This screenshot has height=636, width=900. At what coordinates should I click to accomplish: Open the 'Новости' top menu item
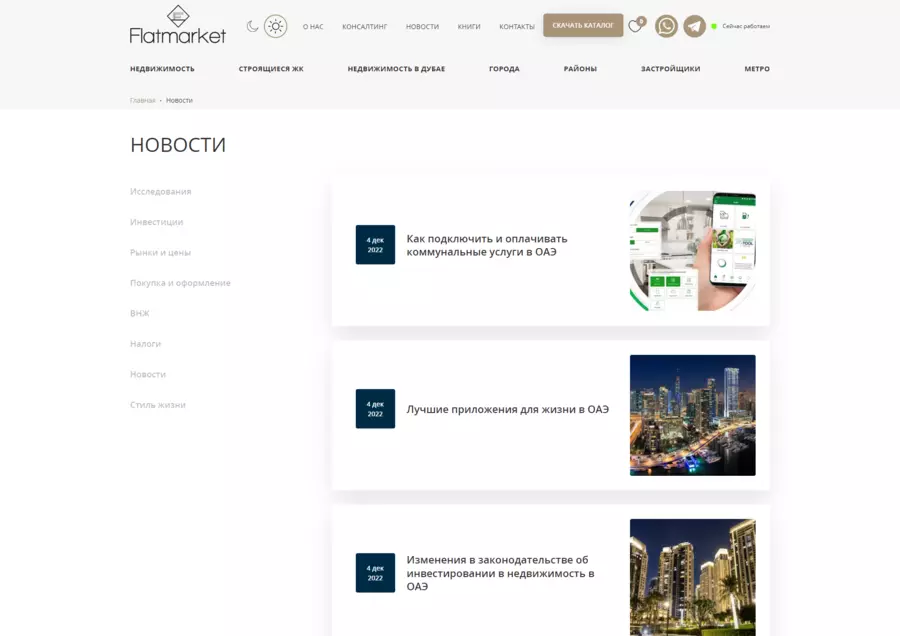[x=422, y=27]
